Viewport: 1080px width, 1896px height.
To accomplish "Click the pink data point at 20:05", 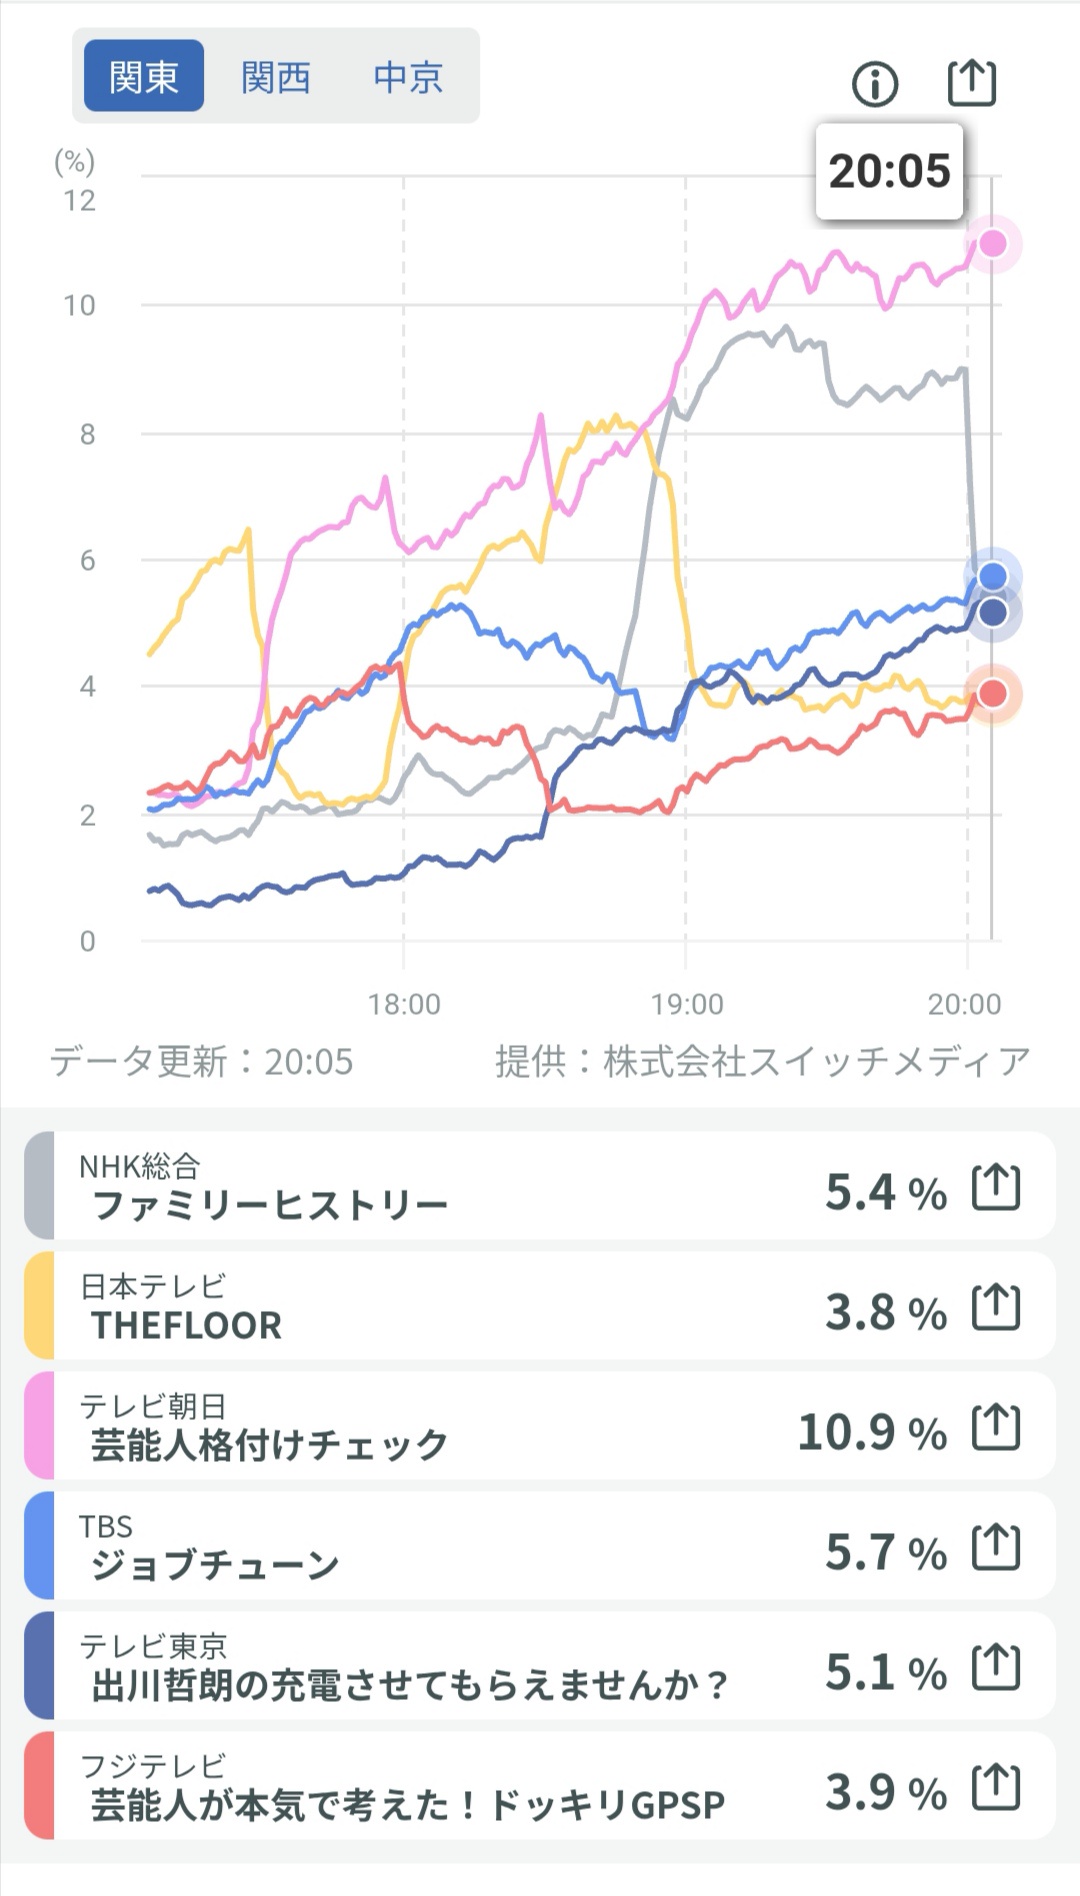I will (992, 243).
